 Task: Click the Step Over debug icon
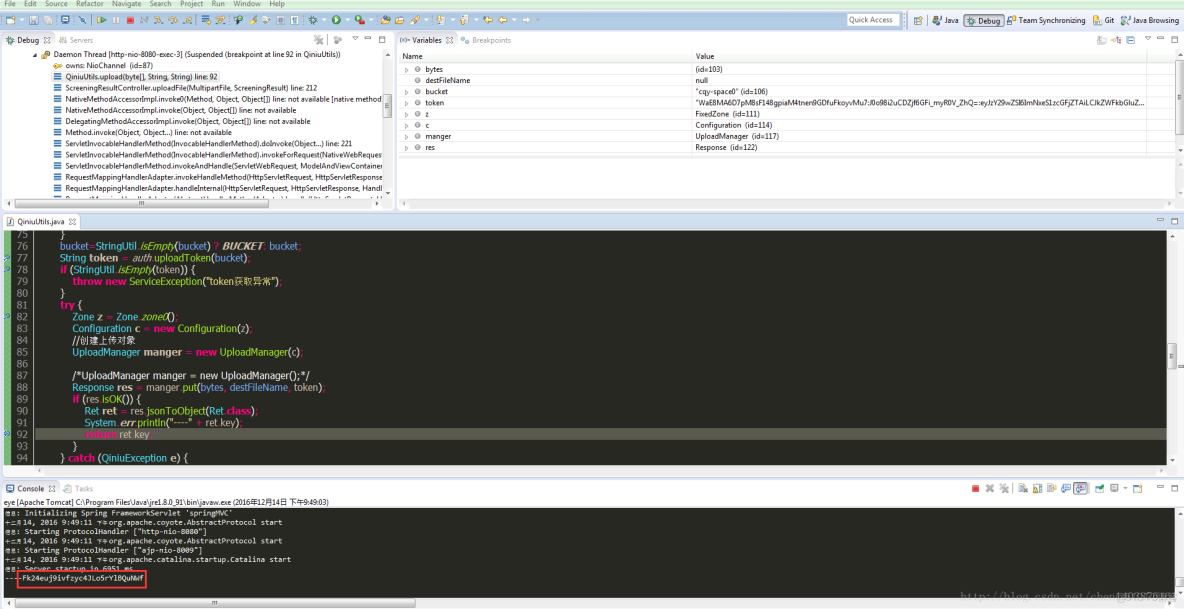click(x=173, y=20)
